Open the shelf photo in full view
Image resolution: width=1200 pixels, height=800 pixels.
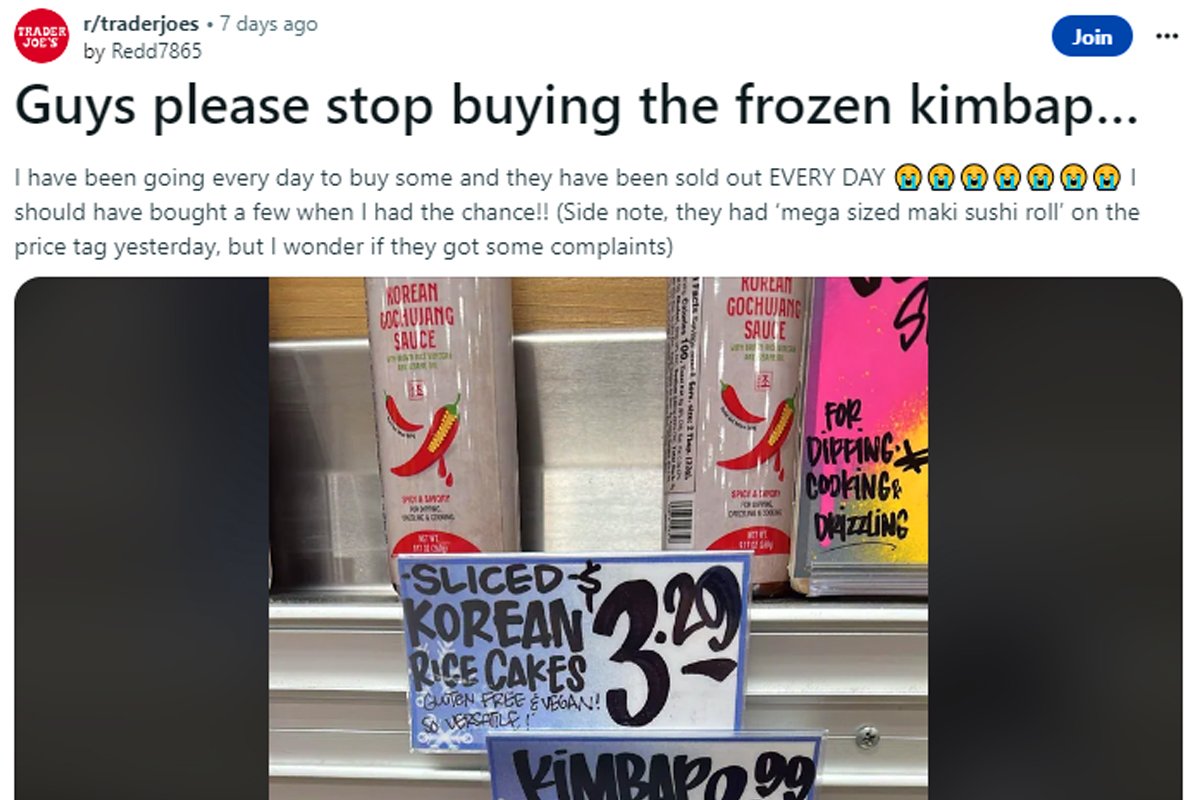598,538
